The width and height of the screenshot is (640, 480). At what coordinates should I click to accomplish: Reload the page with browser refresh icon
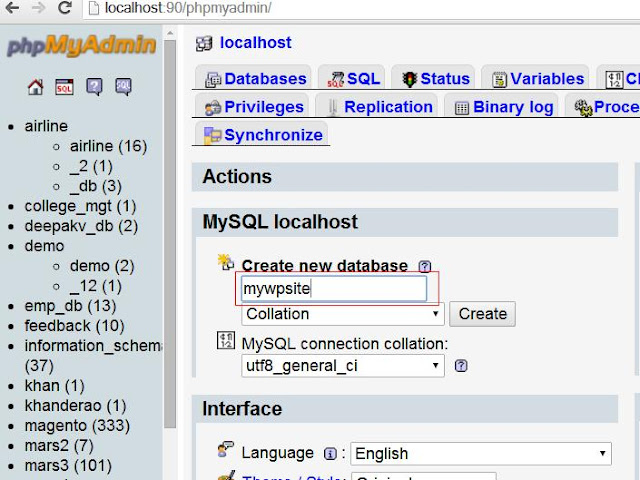(64, 9)
